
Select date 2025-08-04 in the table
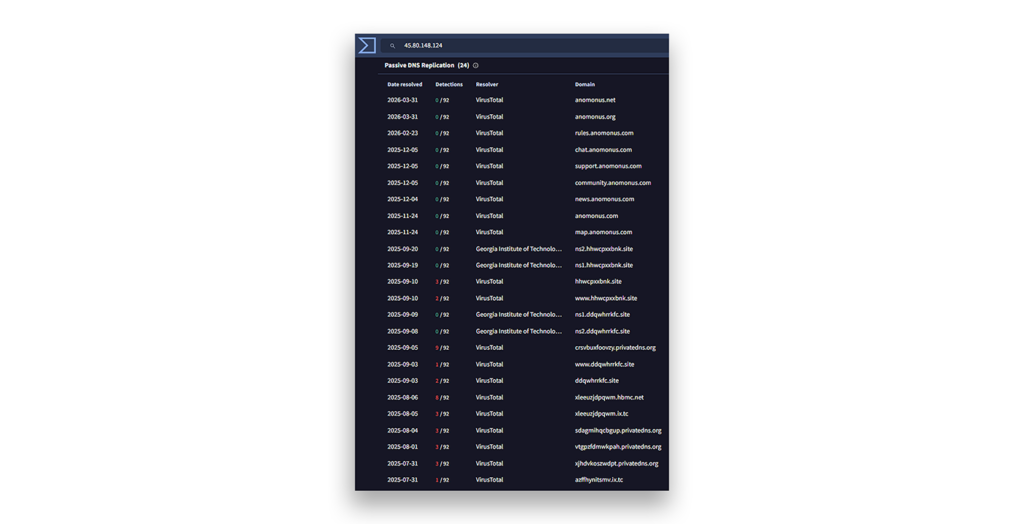(x=402, y=431)
